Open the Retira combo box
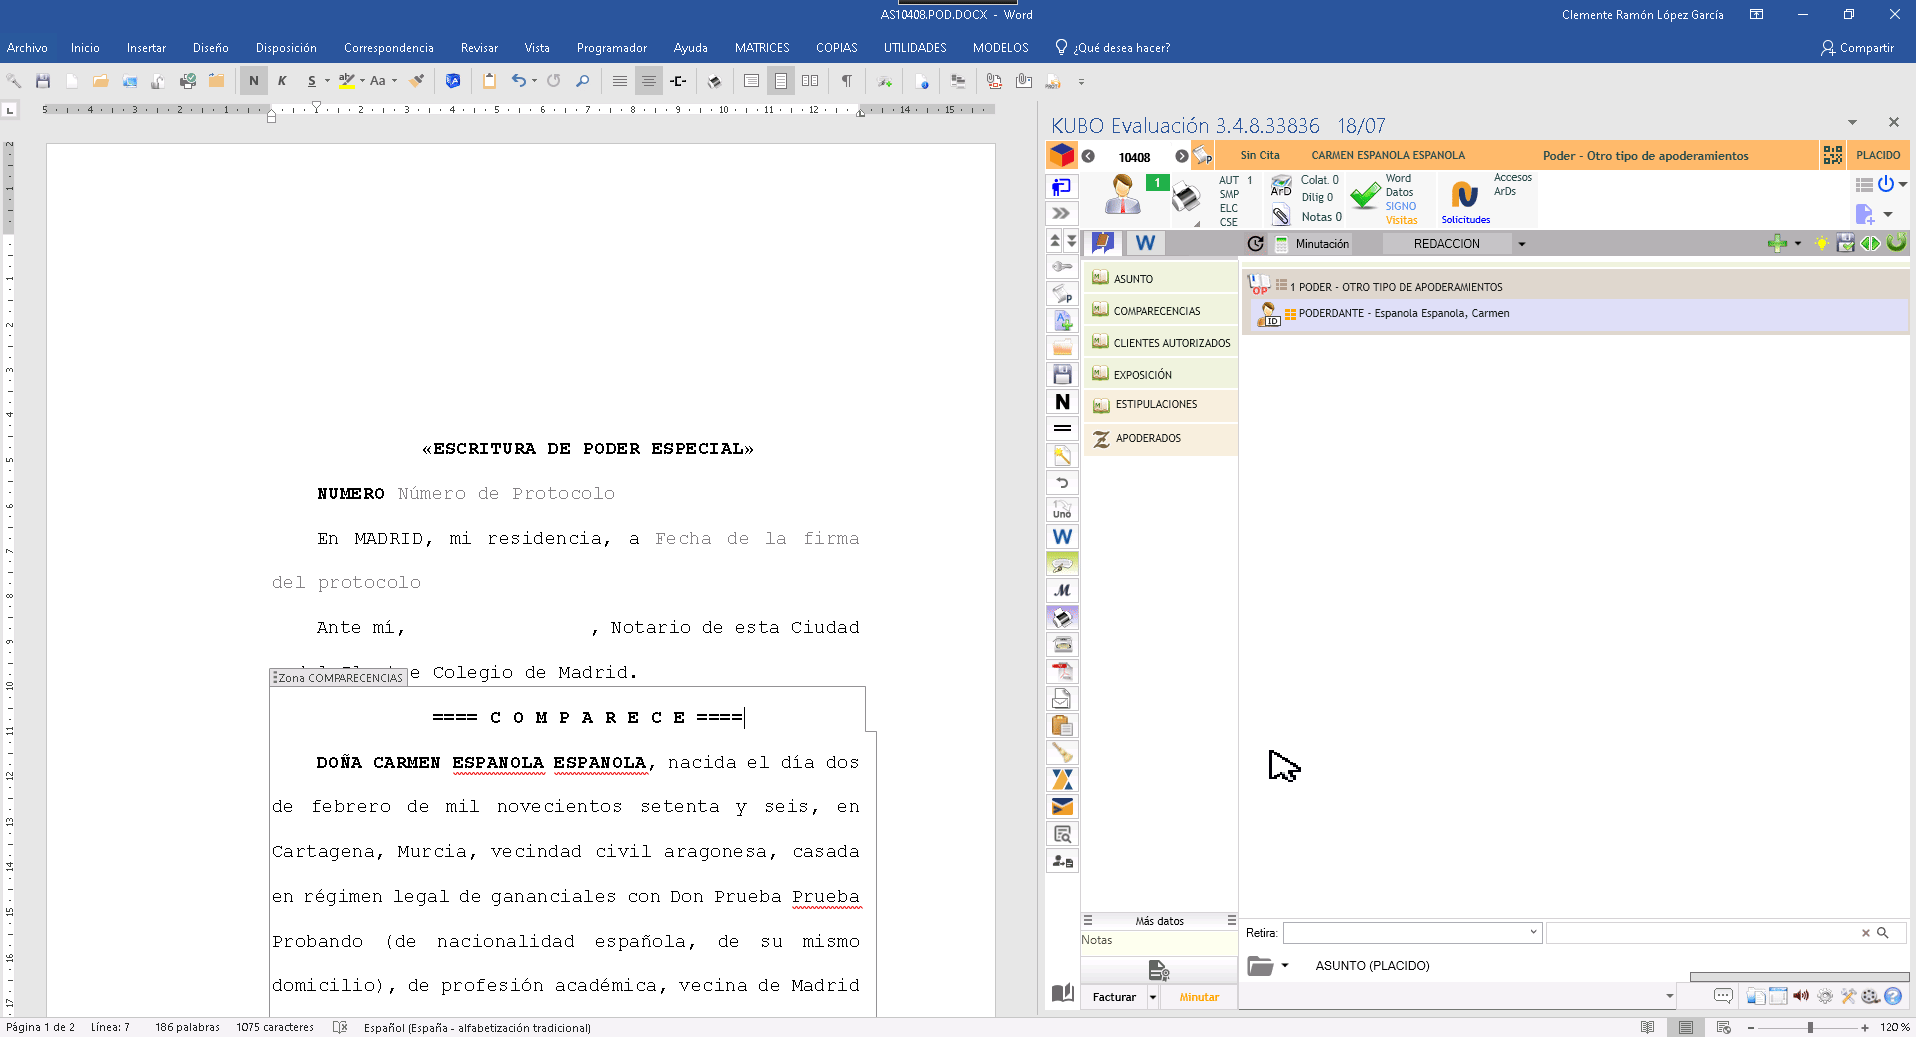The height and width of the screenshot is (1037, 1916). pos(1412,932)
